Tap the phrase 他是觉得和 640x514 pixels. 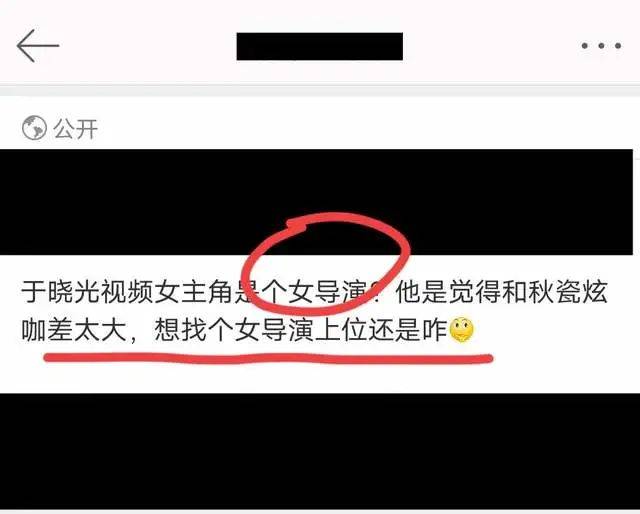point(461,291)
